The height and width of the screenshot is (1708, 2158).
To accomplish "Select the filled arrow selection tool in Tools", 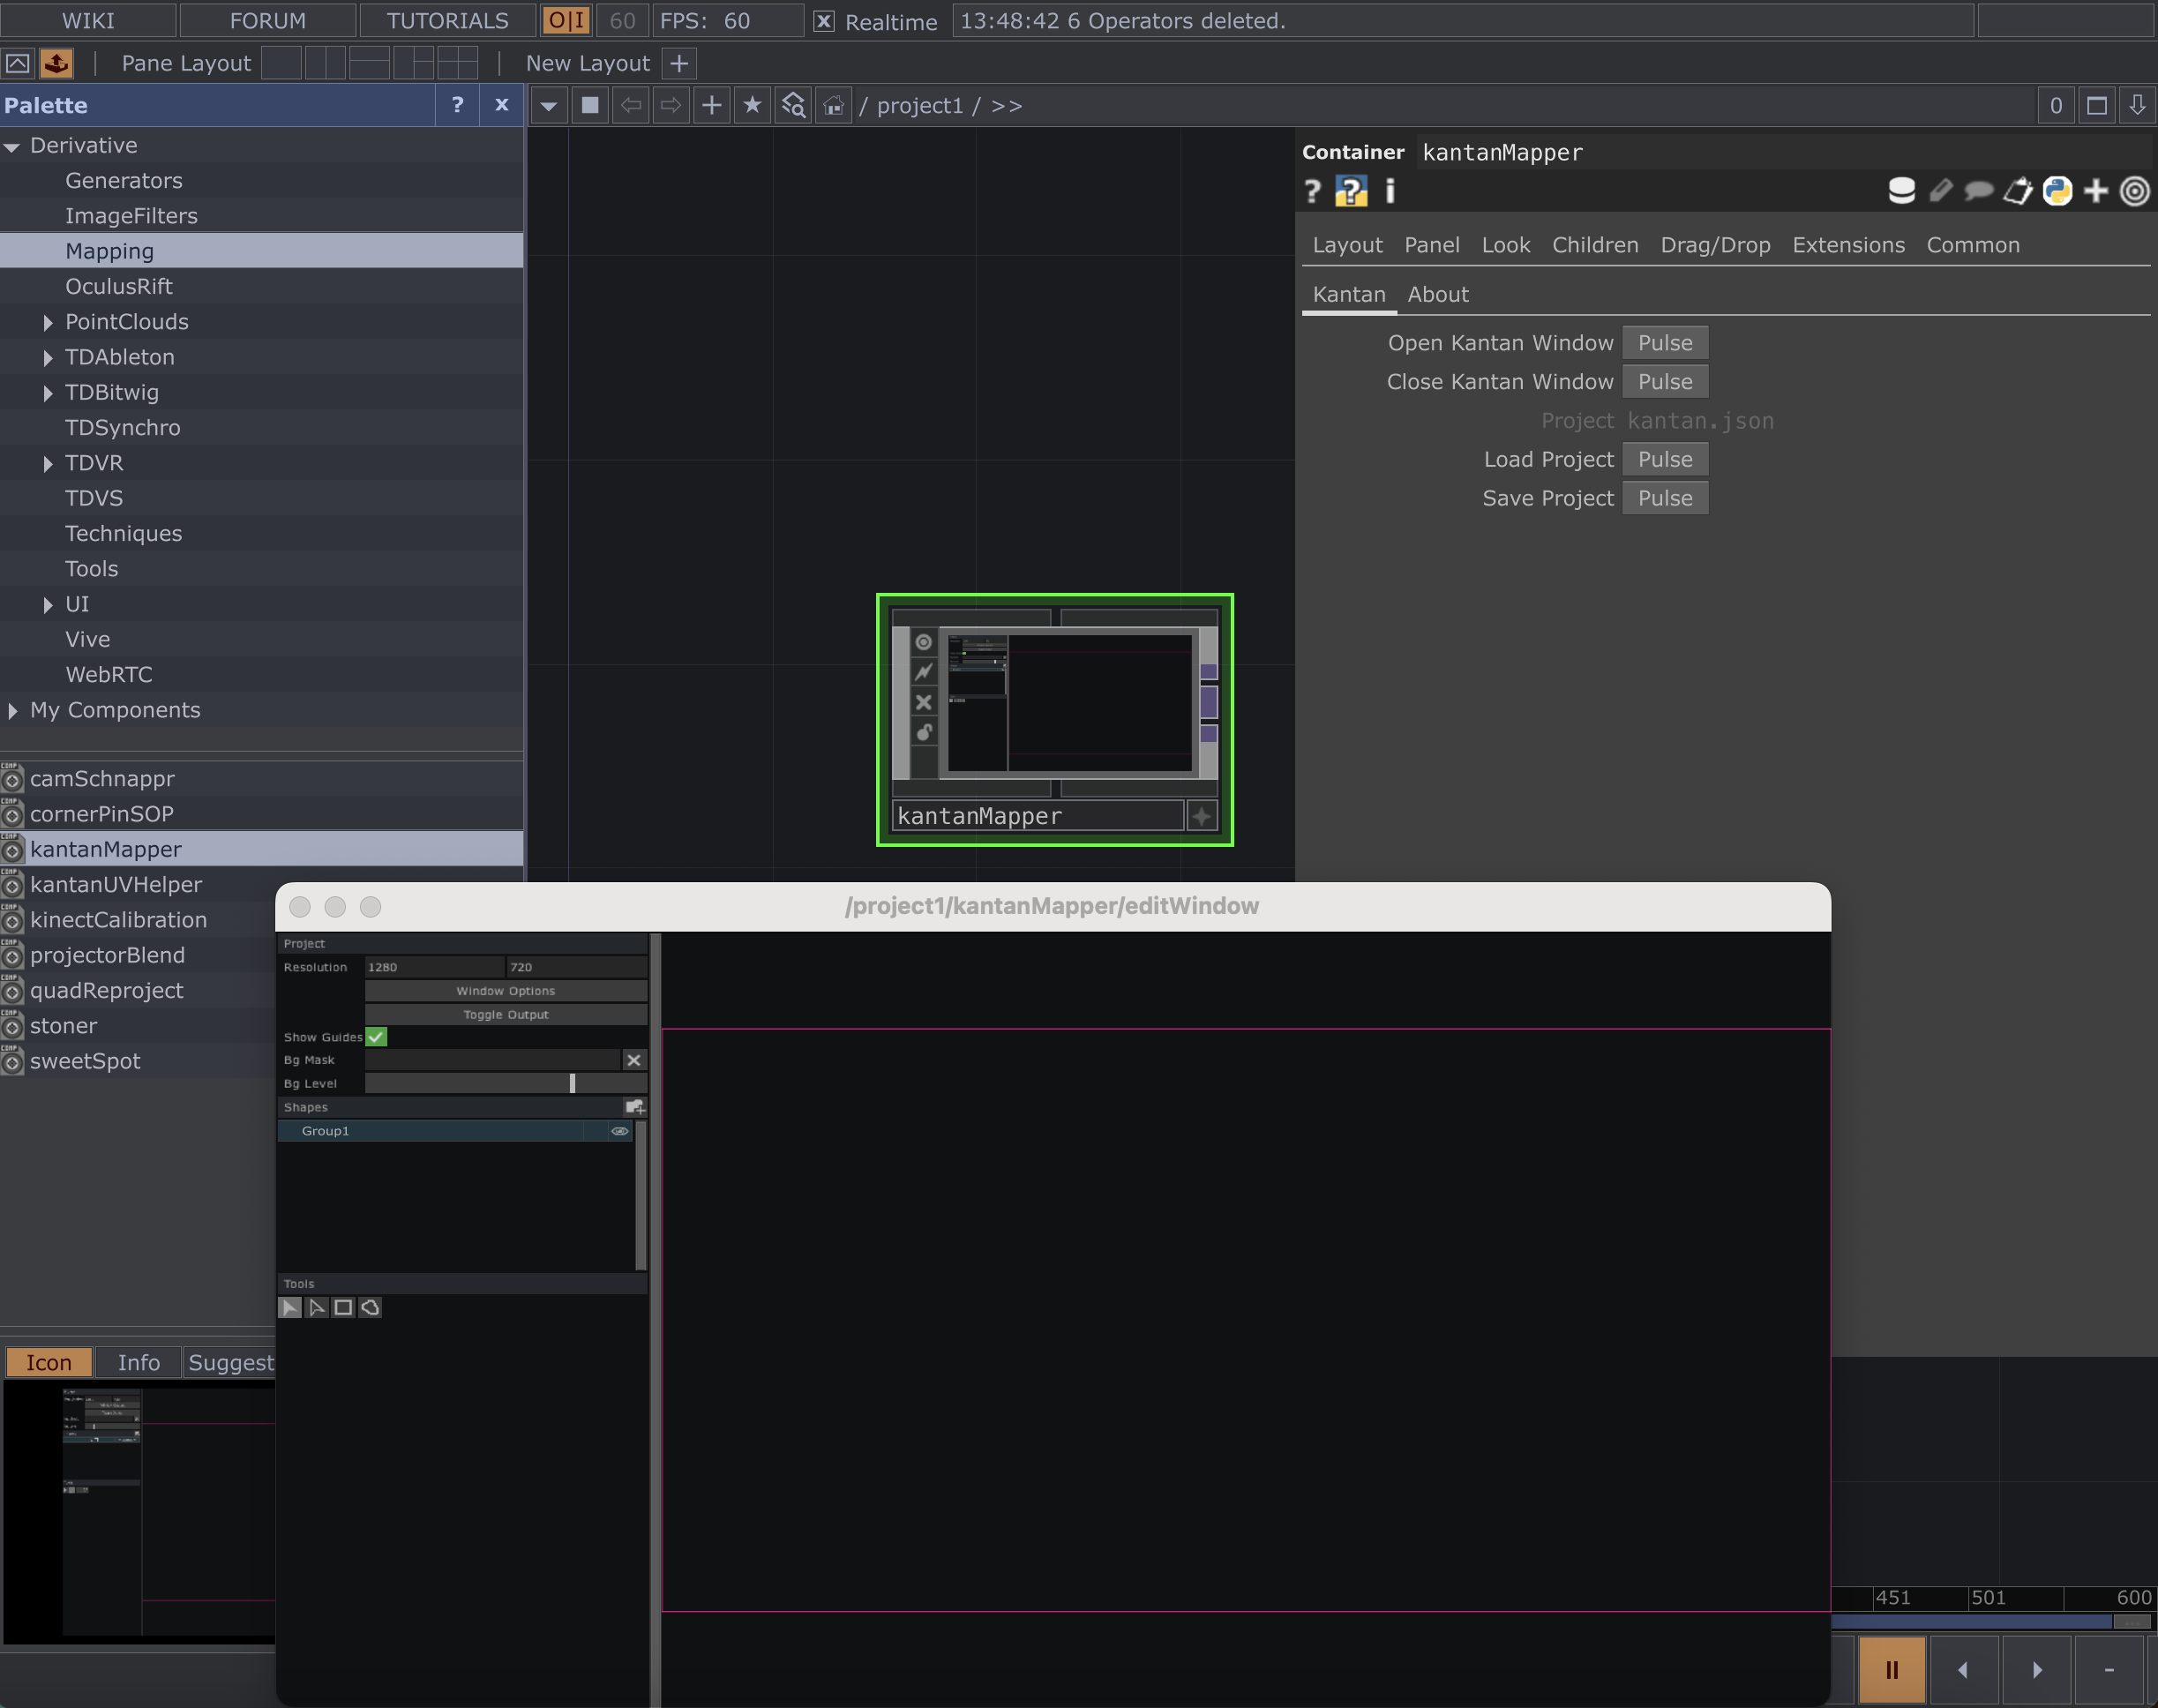I will coord(290,1307).
